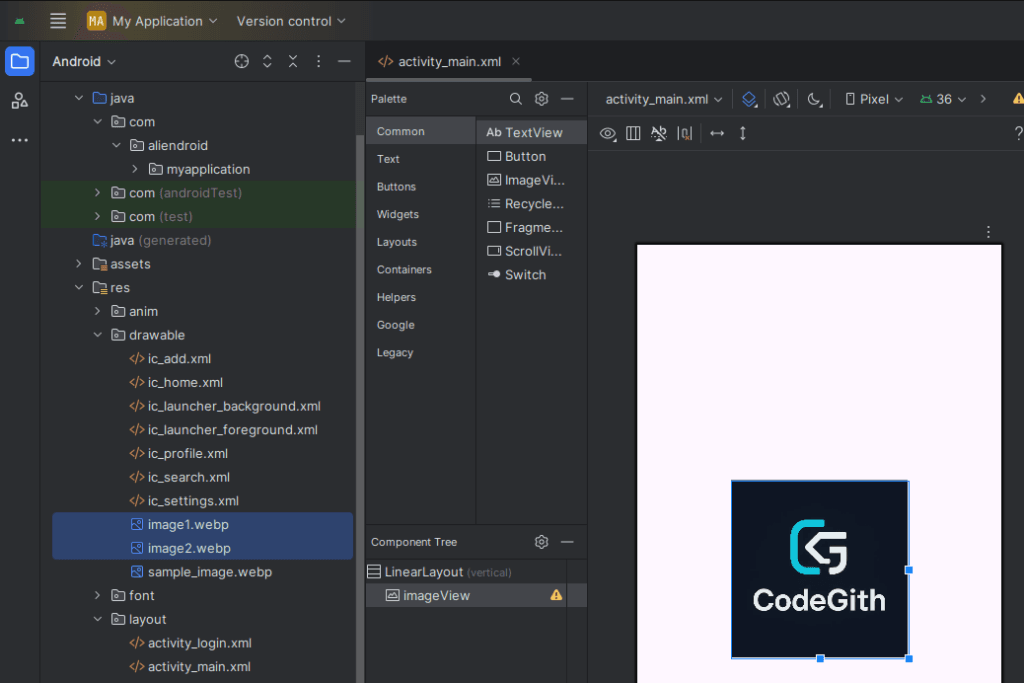Hide the Project panel with minimize icon
1024x683 pixels.
coord(344,61)
